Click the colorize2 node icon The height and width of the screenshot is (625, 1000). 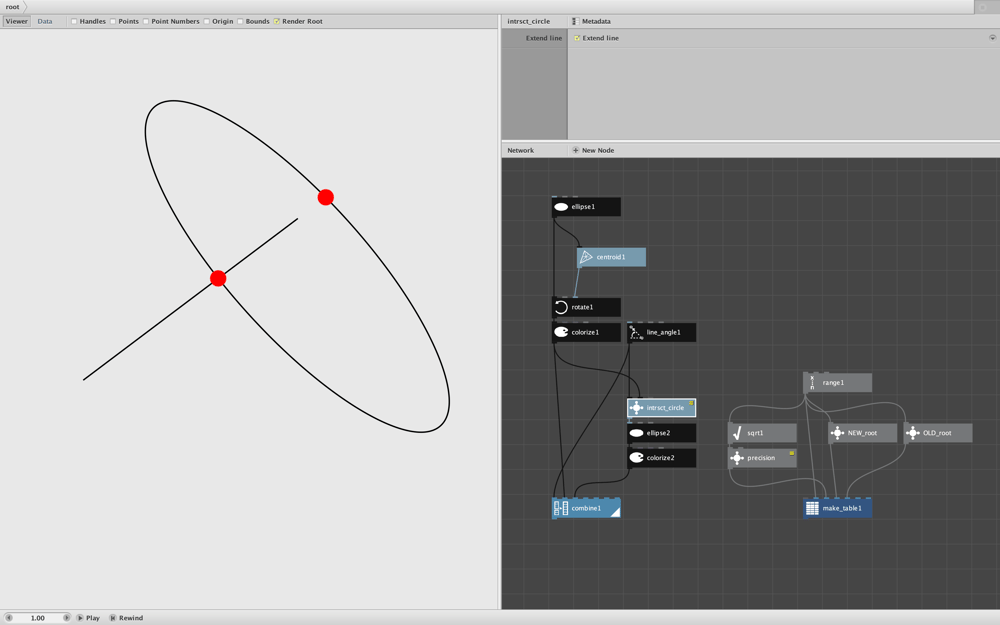pyautogui.click(x=636, y=458)
